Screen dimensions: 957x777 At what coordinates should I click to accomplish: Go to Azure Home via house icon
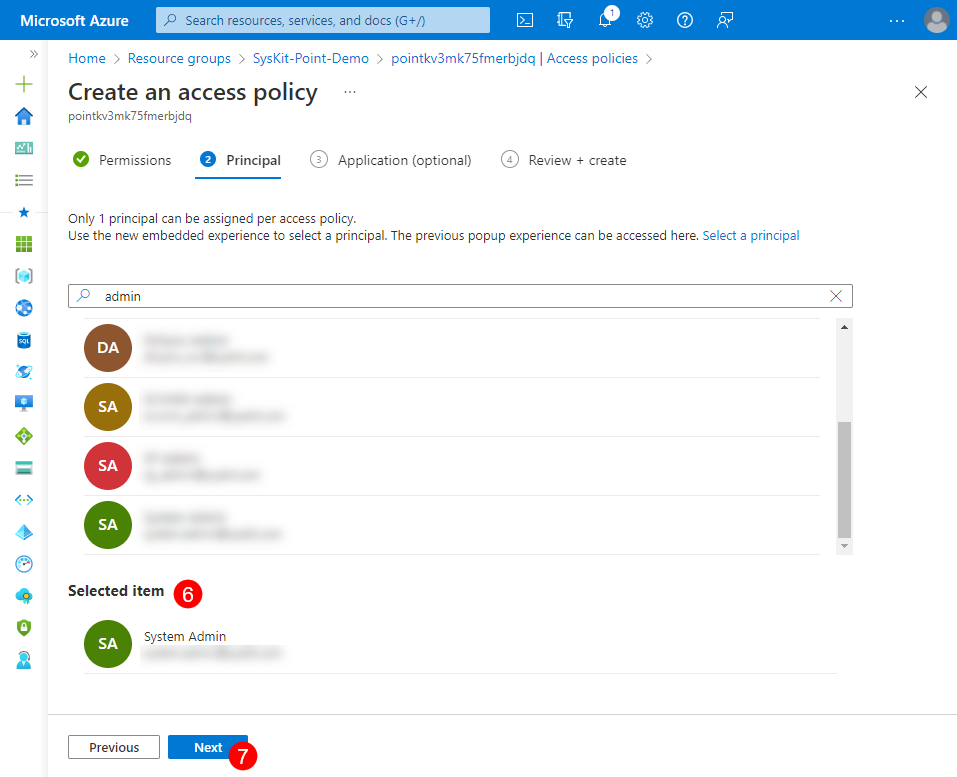click(23, 116)
